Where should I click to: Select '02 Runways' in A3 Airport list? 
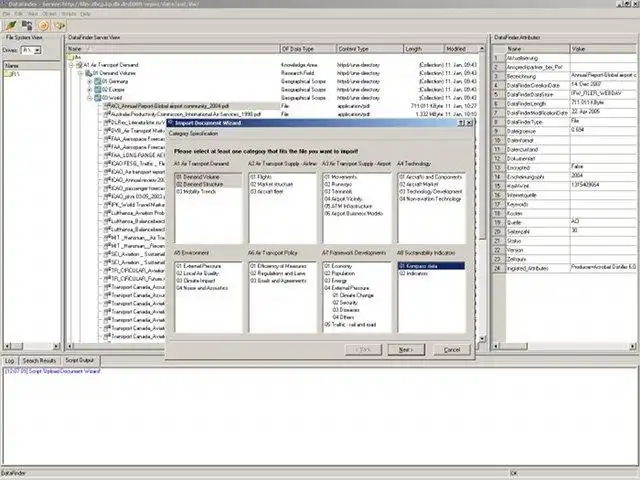coord(338,184)
